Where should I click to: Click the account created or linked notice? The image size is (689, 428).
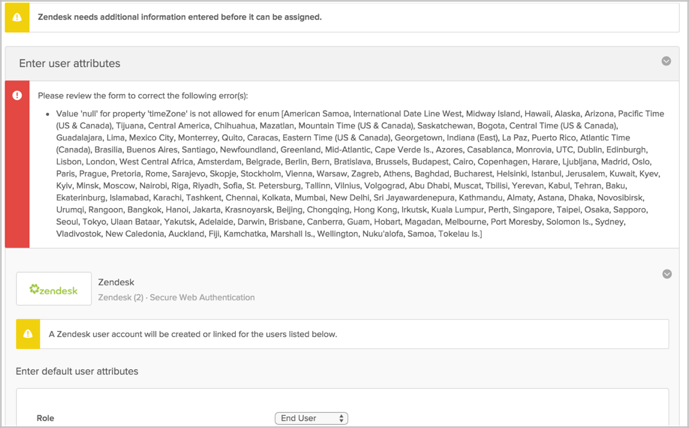193,334
